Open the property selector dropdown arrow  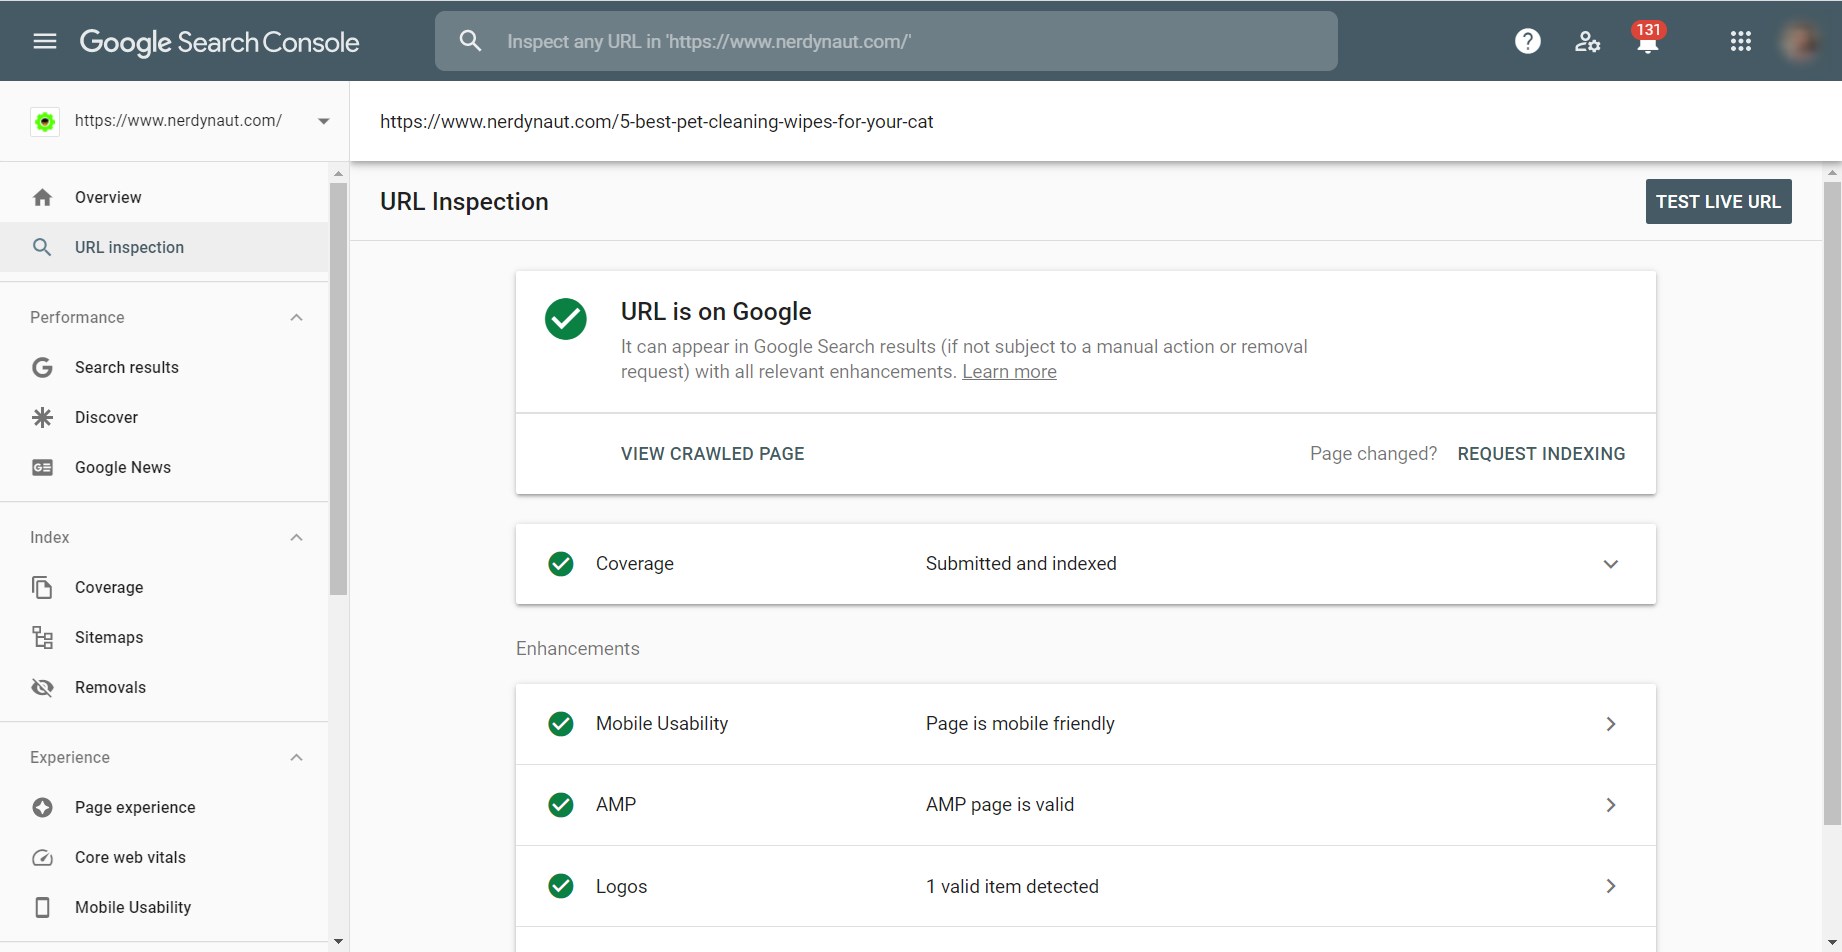point(323,121)
